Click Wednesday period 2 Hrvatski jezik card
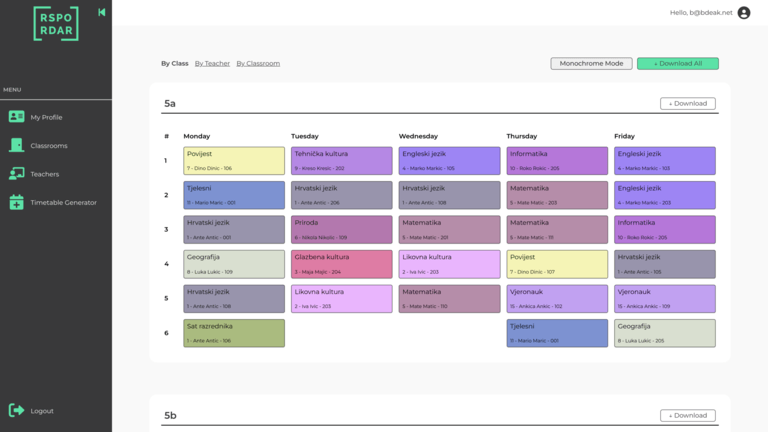768x432 pixels. click(x=449, y=195)
